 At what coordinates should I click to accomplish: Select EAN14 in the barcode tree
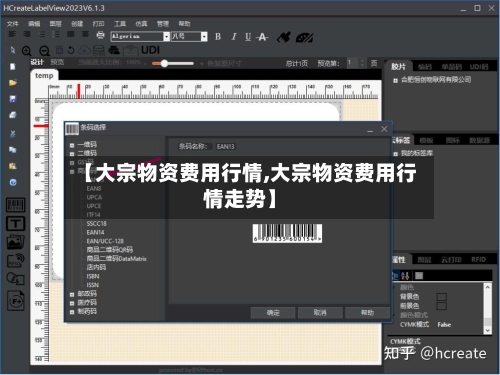click(95, 232)
